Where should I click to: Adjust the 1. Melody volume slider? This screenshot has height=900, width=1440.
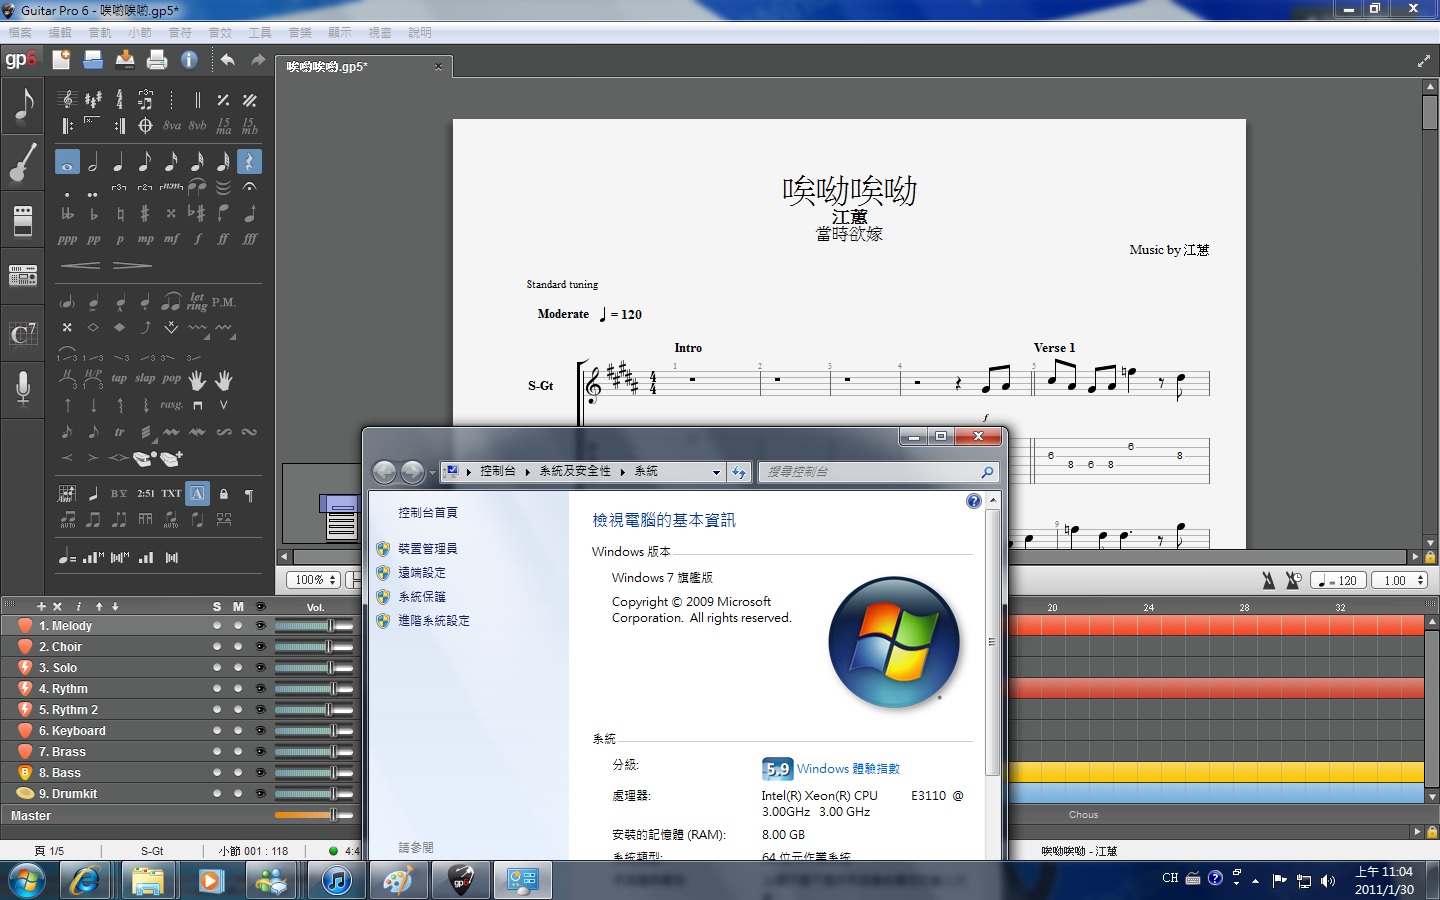click(314, 625)
